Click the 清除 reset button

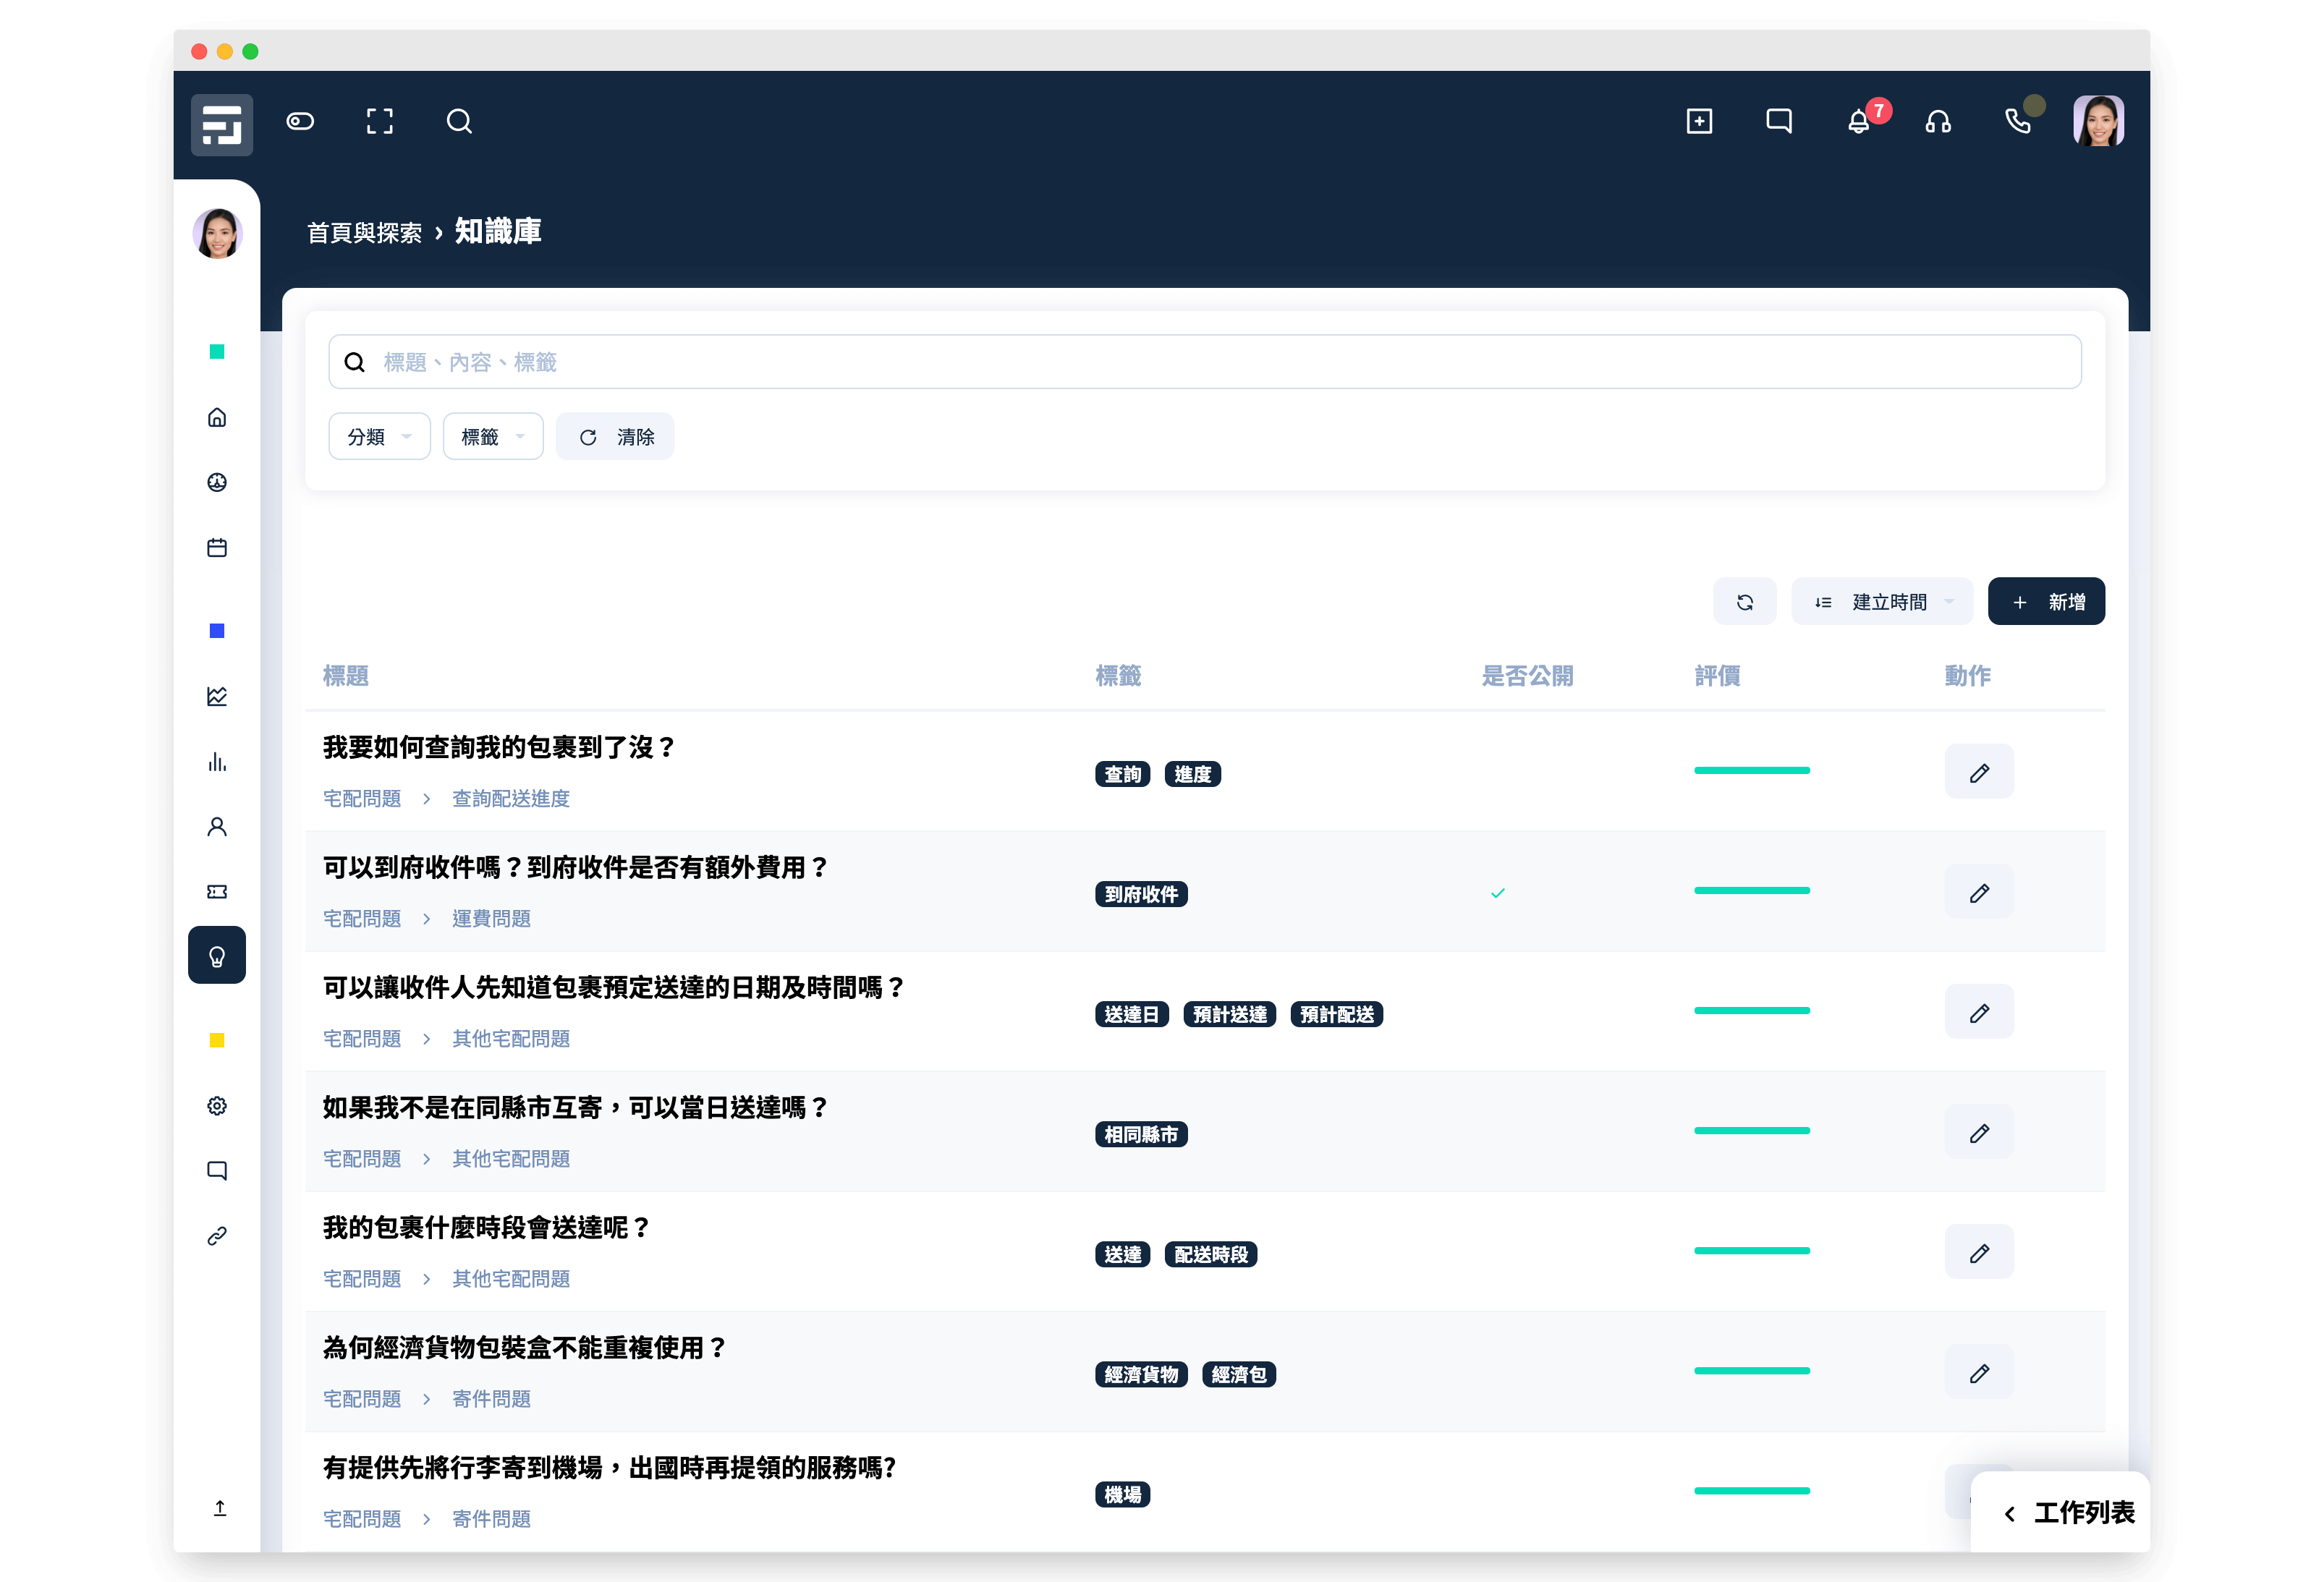[x=615, y=437]
